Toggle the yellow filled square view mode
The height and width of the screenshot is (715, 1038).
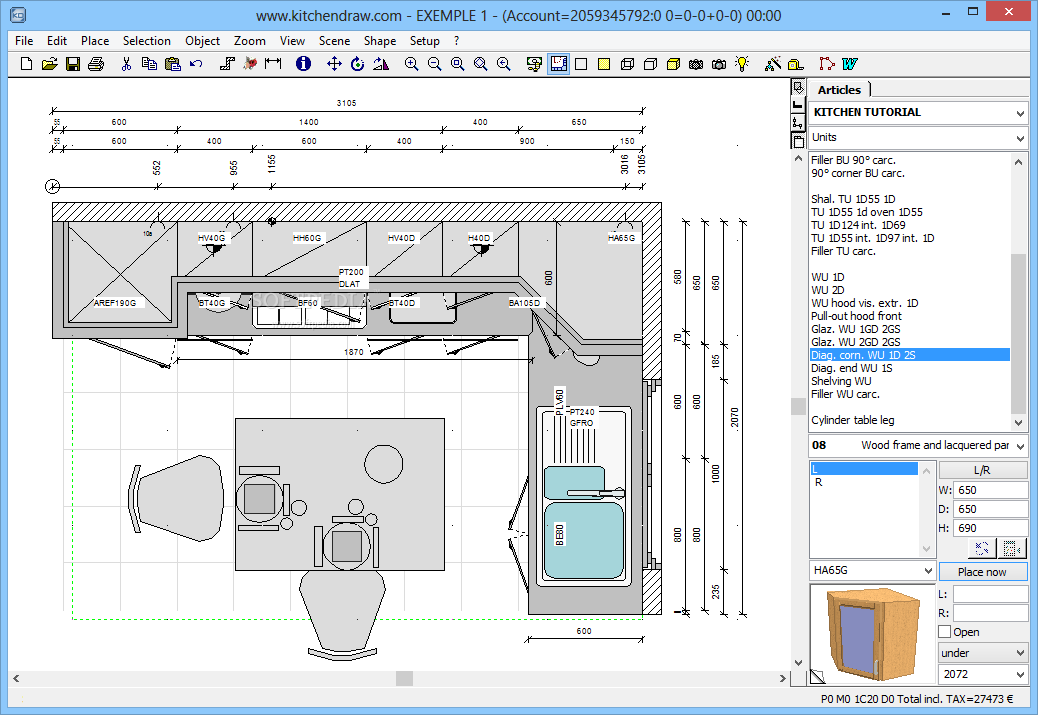(604, 64)
